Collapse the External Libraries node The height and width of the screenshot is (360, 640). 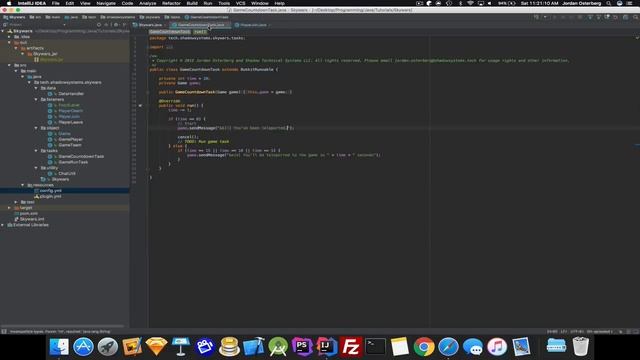3,225
